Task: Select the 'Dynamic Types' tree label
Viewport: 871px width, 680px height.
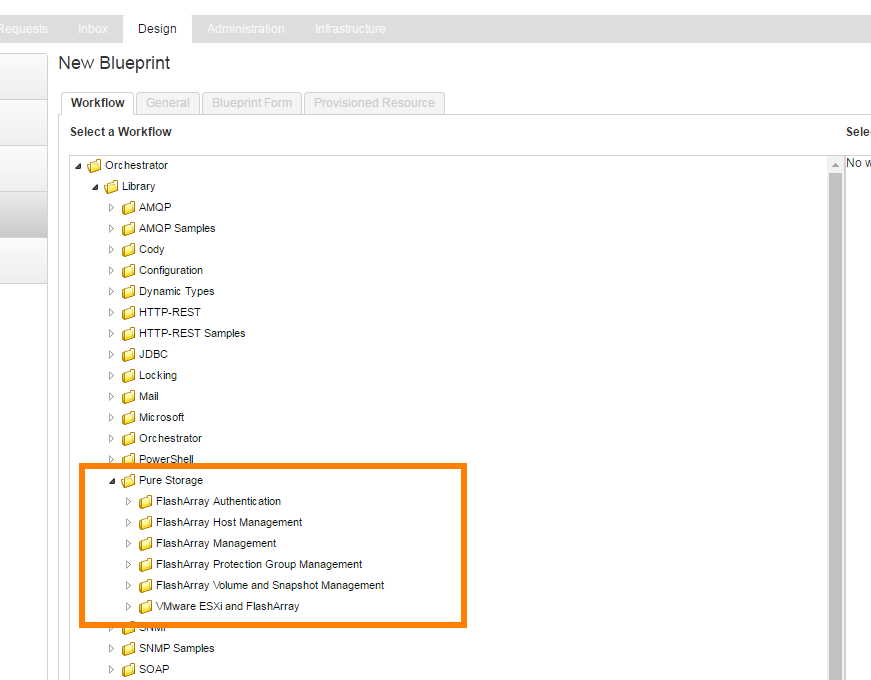Action: tap(177, 292)
